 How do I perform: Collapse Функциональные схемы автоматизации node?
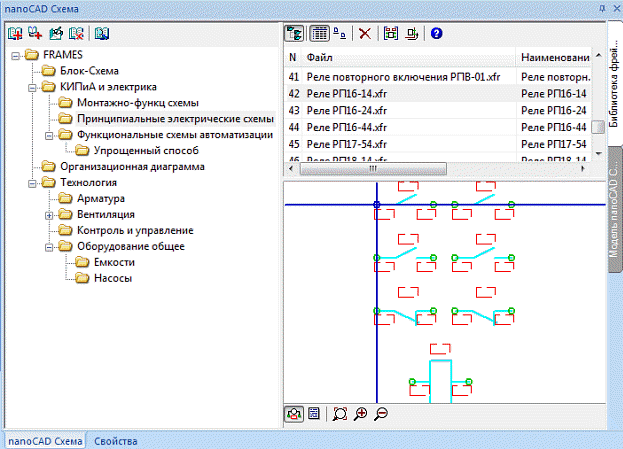point(49,135)
